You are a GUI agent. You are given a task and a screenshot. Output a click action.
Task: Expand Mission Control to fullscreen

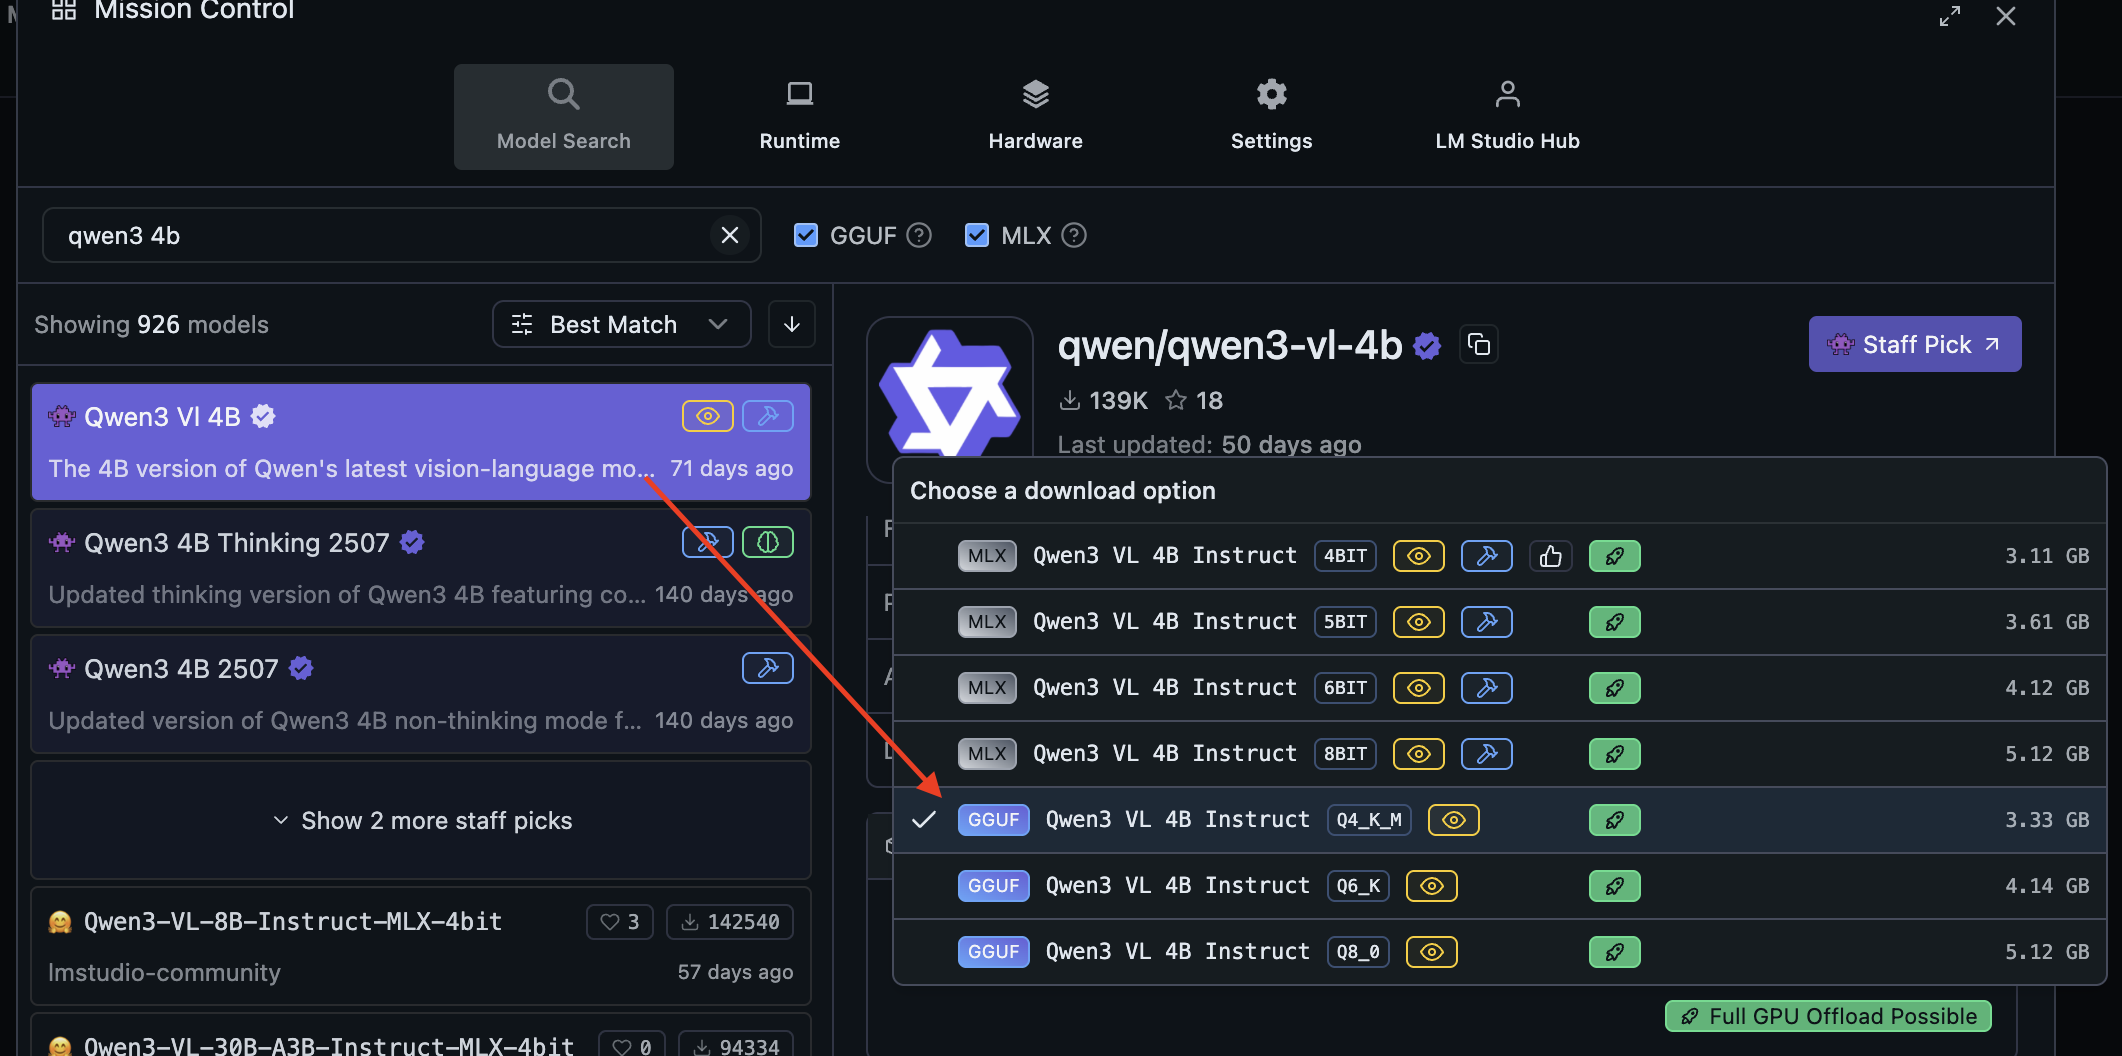tap(1948, 16)
